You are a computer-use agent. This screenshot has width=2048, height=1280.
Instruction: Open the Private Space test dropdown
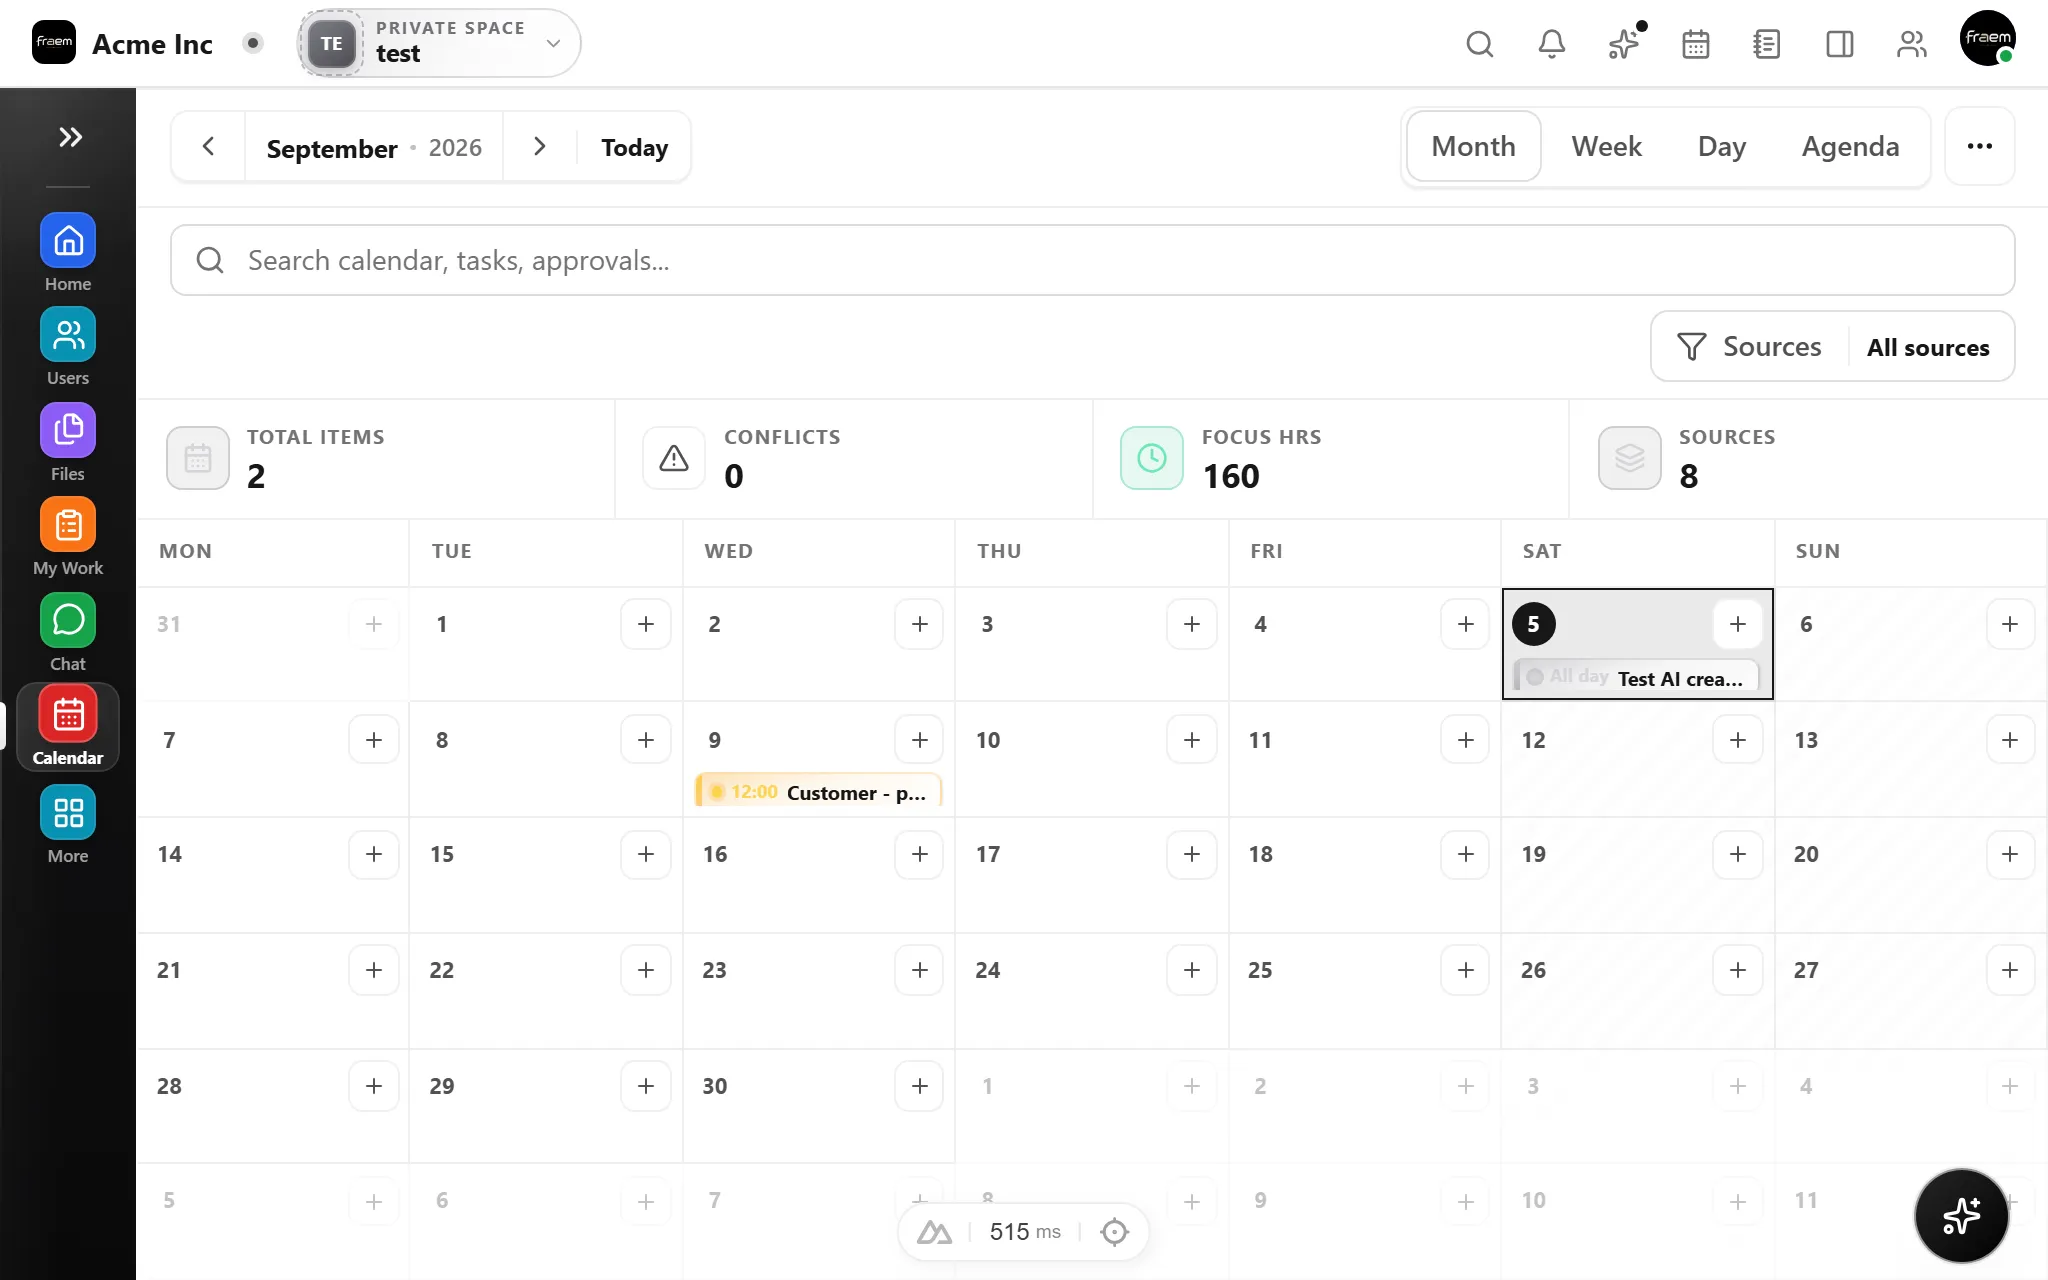(439, 43)
